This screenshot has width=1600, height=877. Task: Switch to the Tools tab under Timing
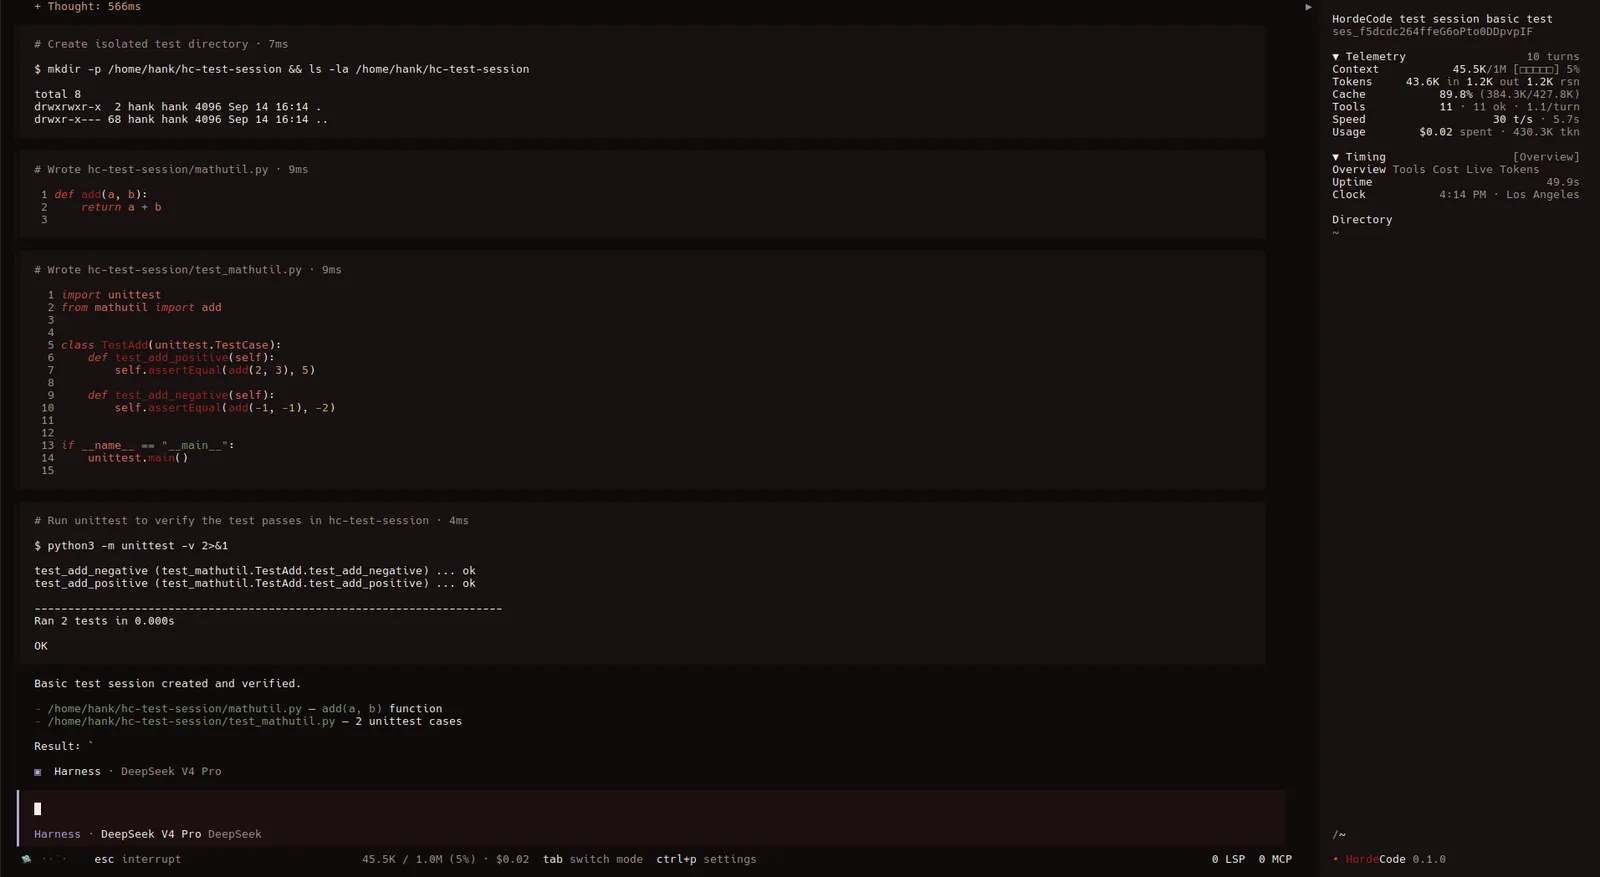[x=1409, y=170]
